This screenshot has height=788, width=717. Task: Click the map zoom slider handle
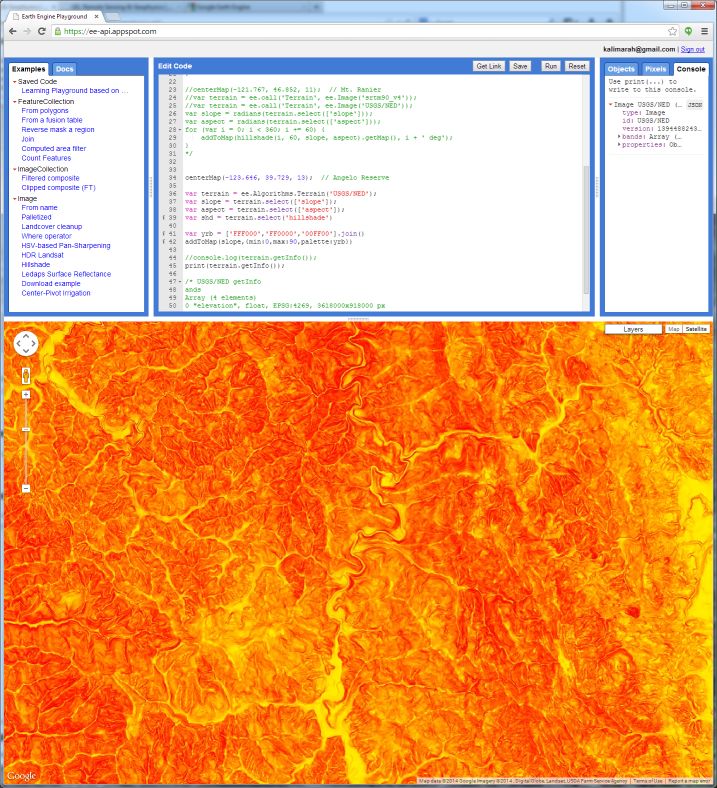(x=26, y=429)
